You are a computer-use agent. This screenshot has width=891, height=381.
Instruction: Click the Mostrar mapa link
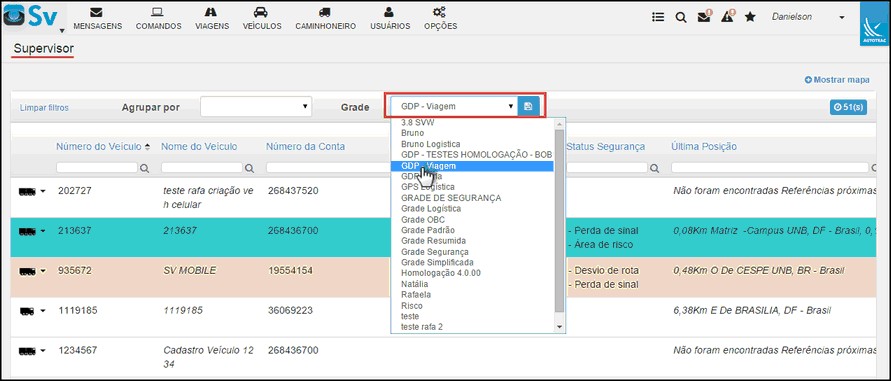837,80
